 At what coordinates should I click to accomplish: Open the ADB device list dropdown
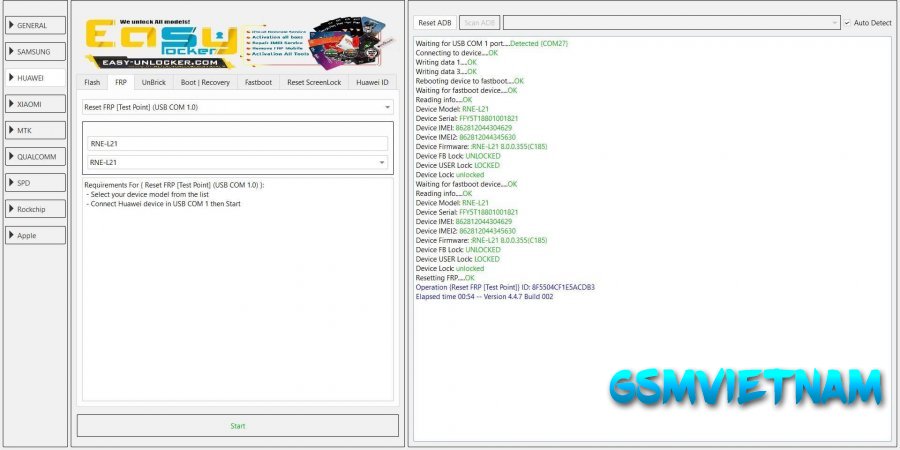coord(672,23)
